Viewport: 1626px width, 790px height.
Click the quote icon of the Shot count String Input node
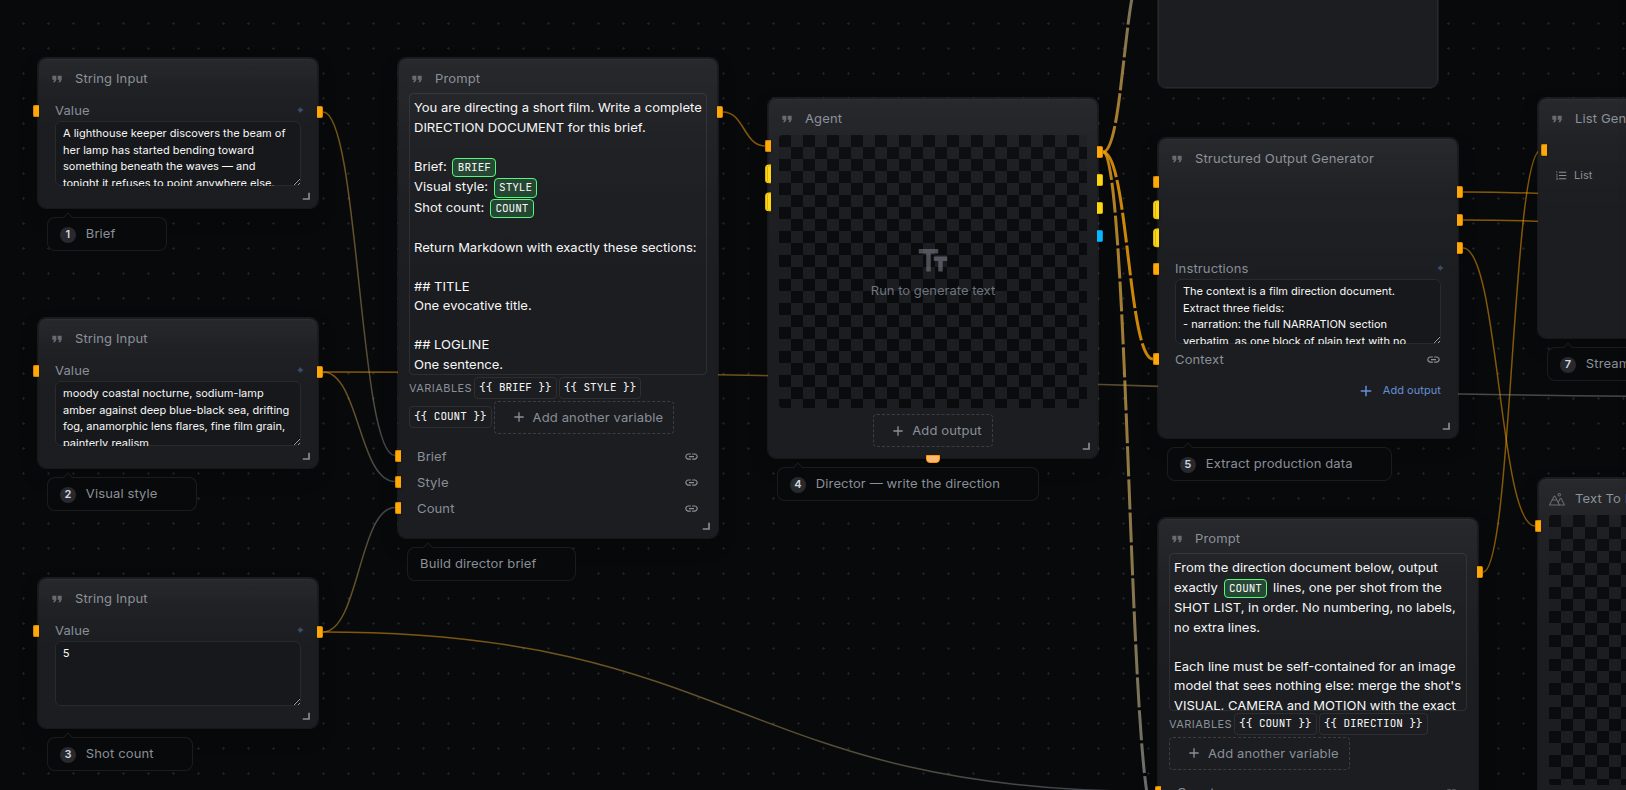57,599
